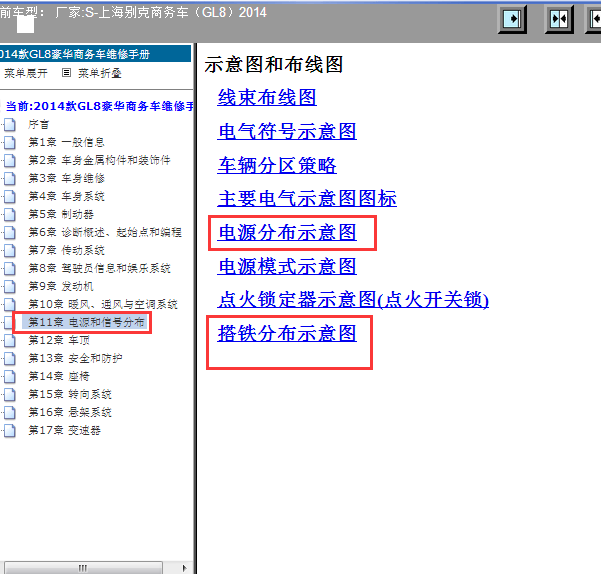Select 第12章 车顶 chapter
This screenshot has height=574, width=601.
(x=59, y=340)
